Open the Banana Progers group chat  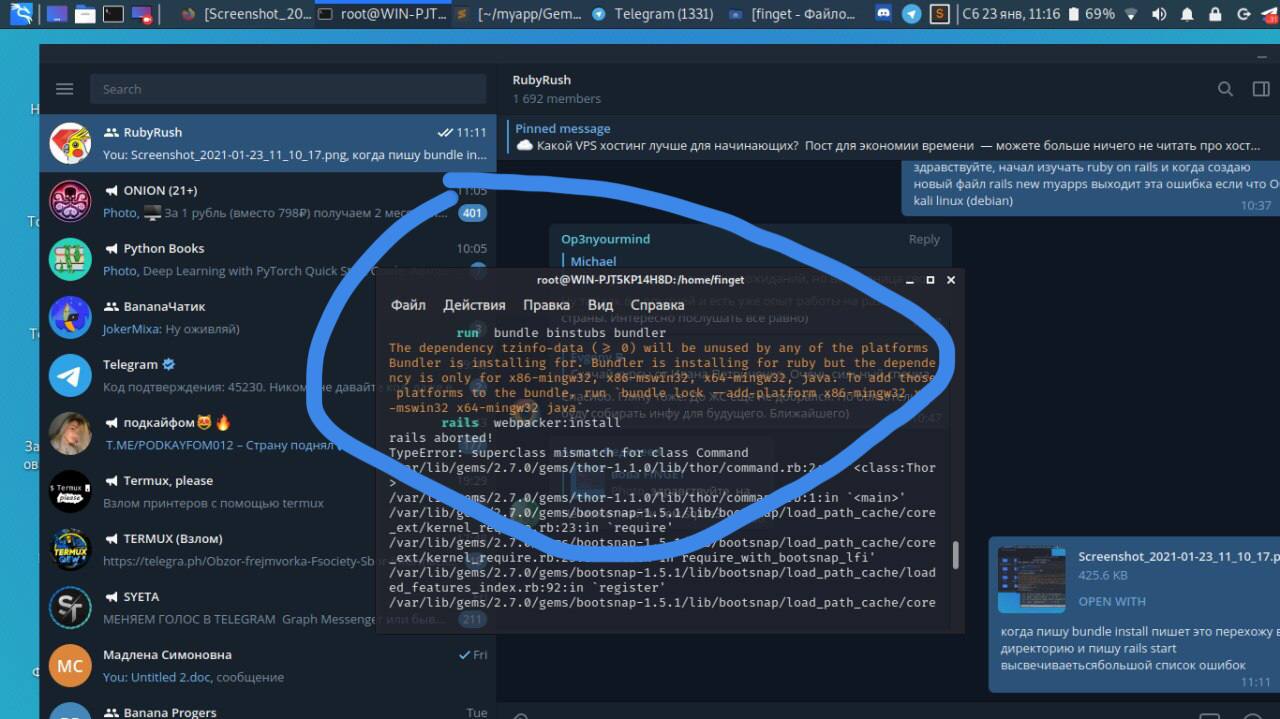(x=268, y=708)
